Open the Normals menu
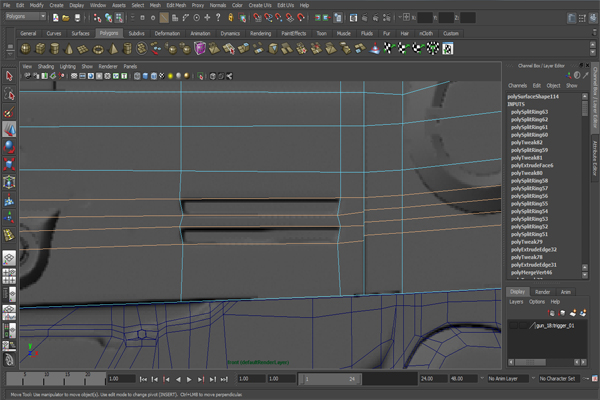 218,5
